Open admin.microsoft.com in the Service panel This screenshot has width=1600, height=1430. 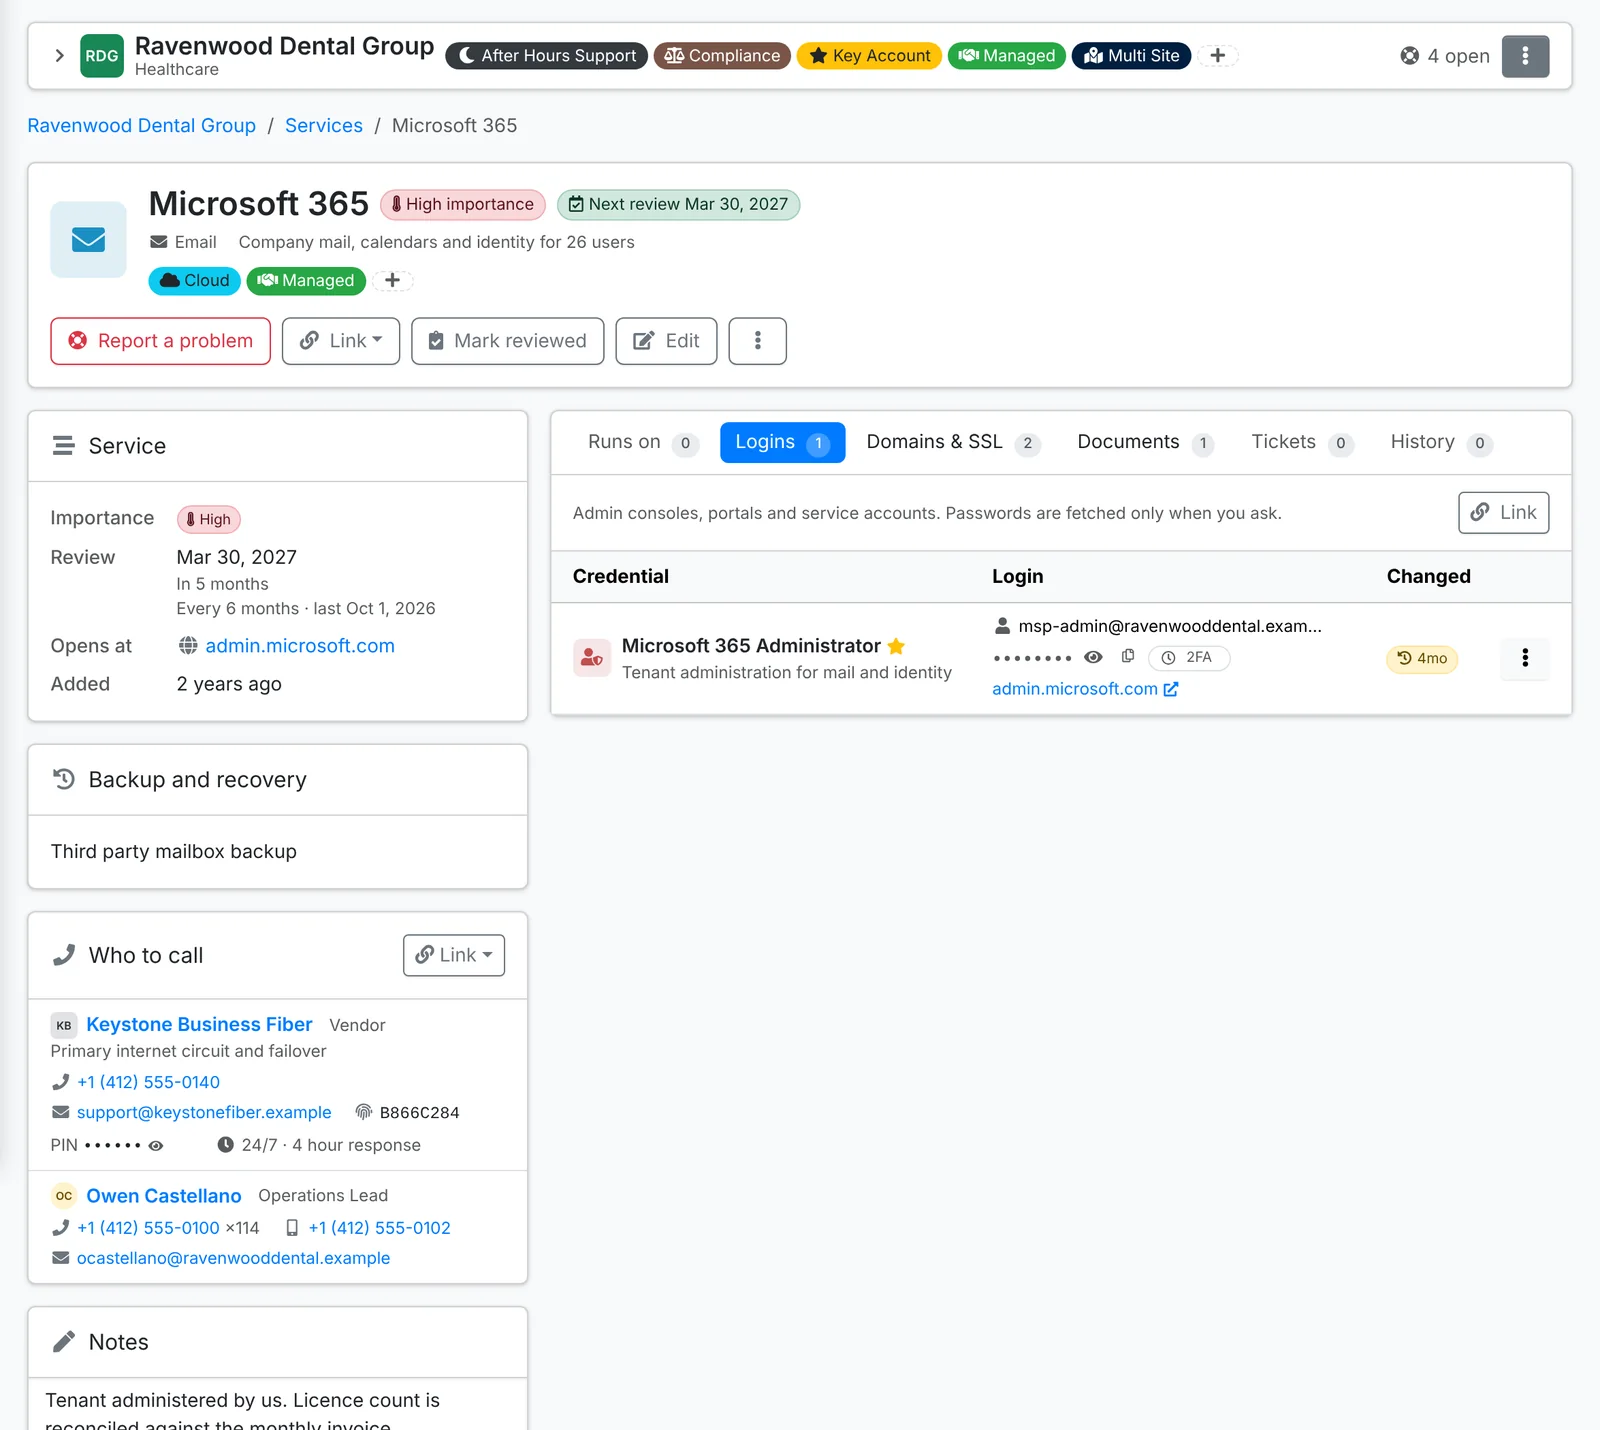300,646
